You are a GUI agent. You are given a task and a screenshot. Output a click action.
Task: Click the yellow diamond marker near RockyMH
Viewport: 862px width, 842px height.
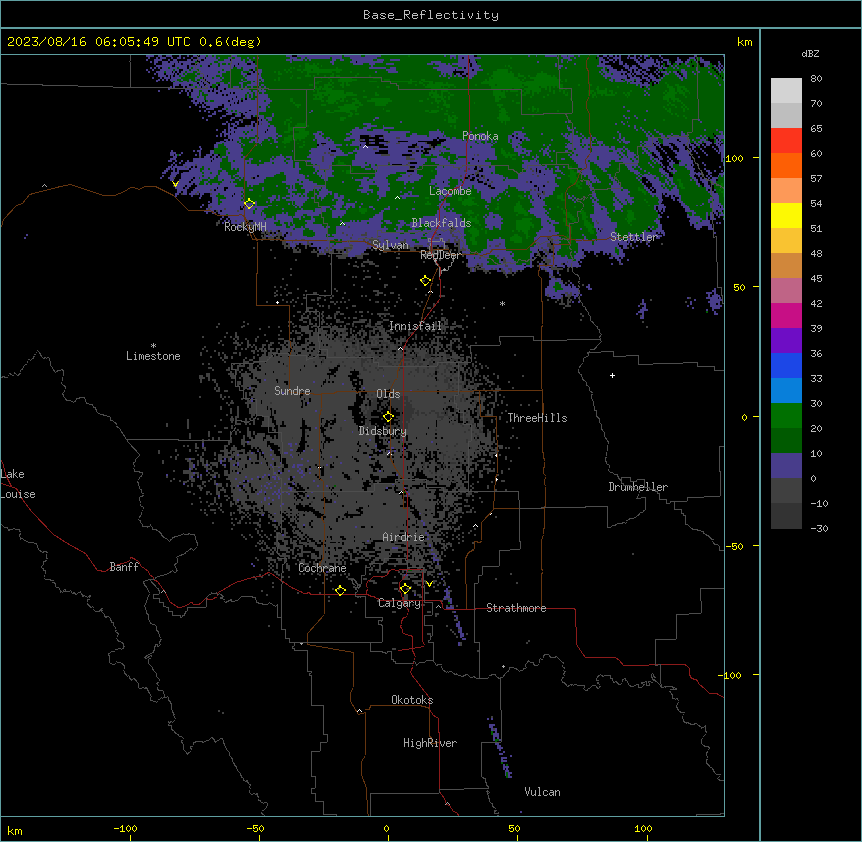[249, 204]
